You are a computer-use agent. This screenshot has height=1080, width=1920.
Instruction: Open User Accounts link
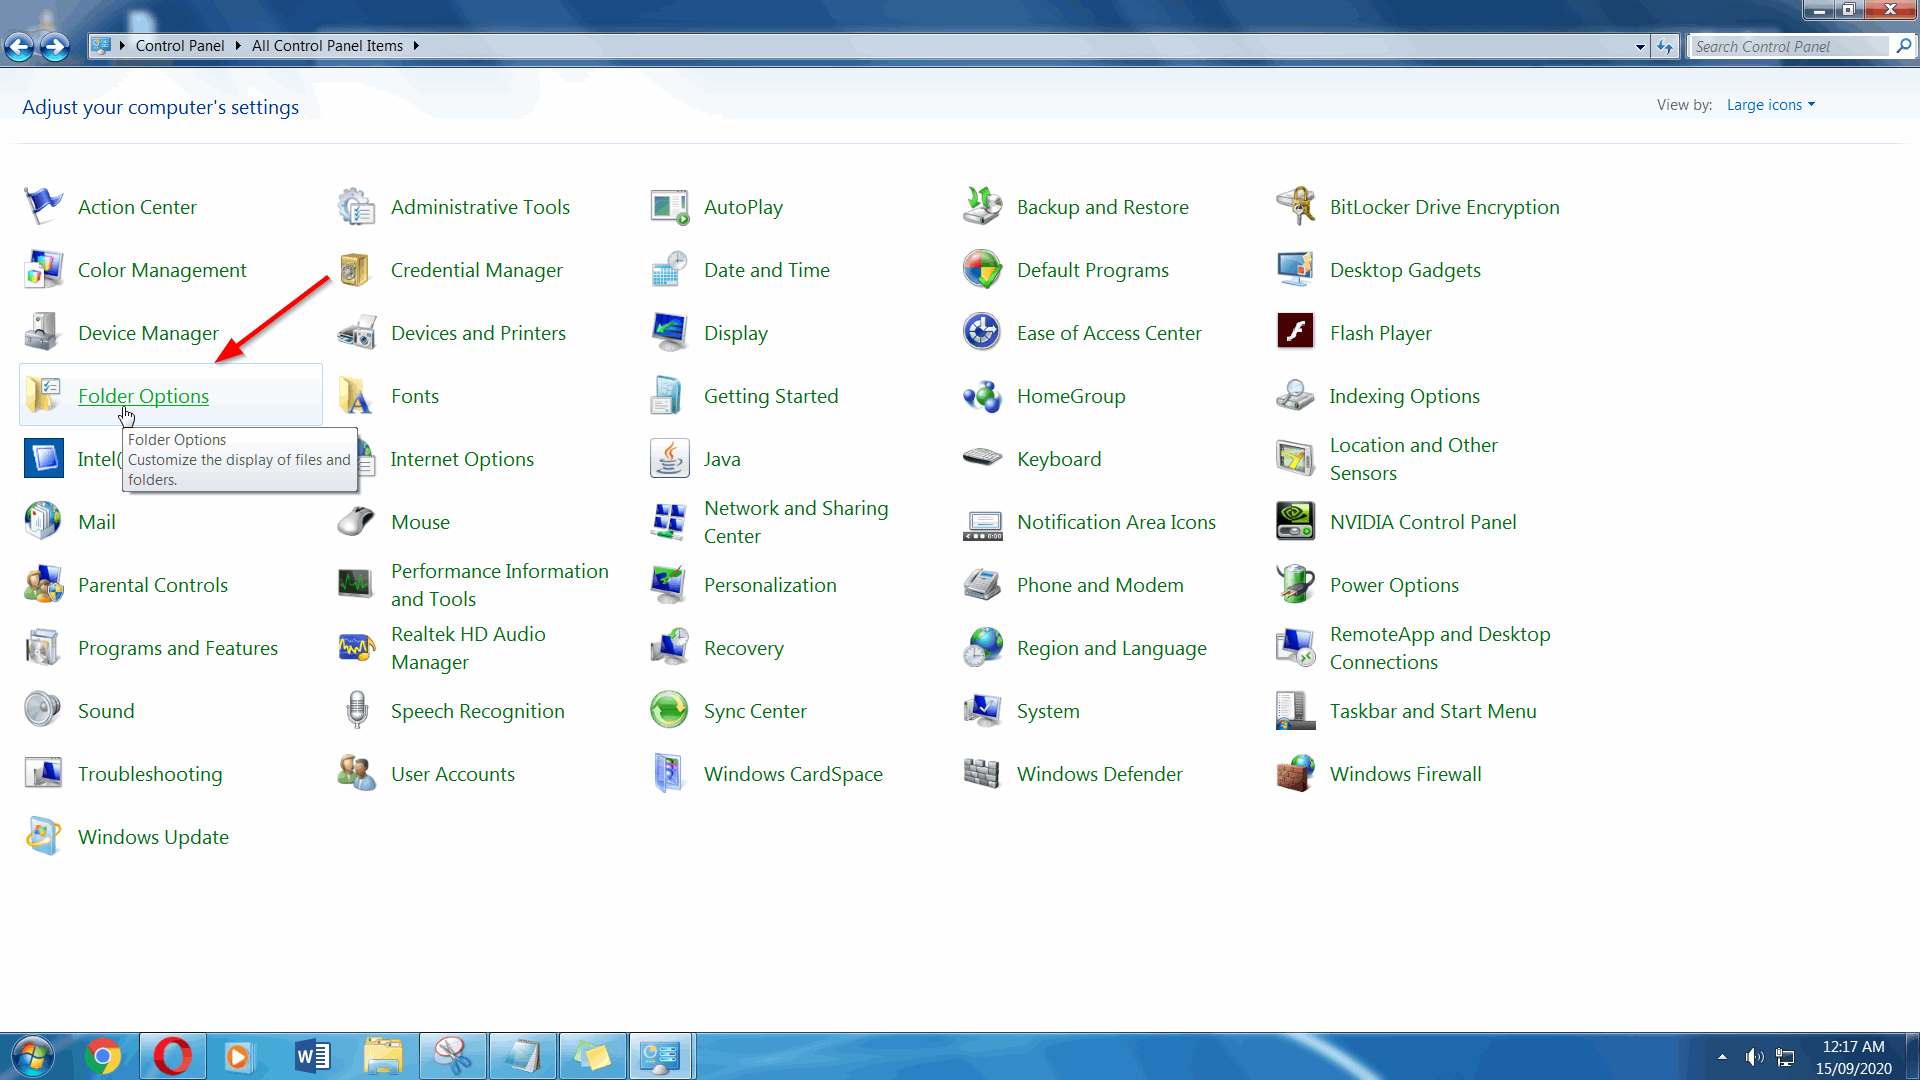(x=452, y=774)
